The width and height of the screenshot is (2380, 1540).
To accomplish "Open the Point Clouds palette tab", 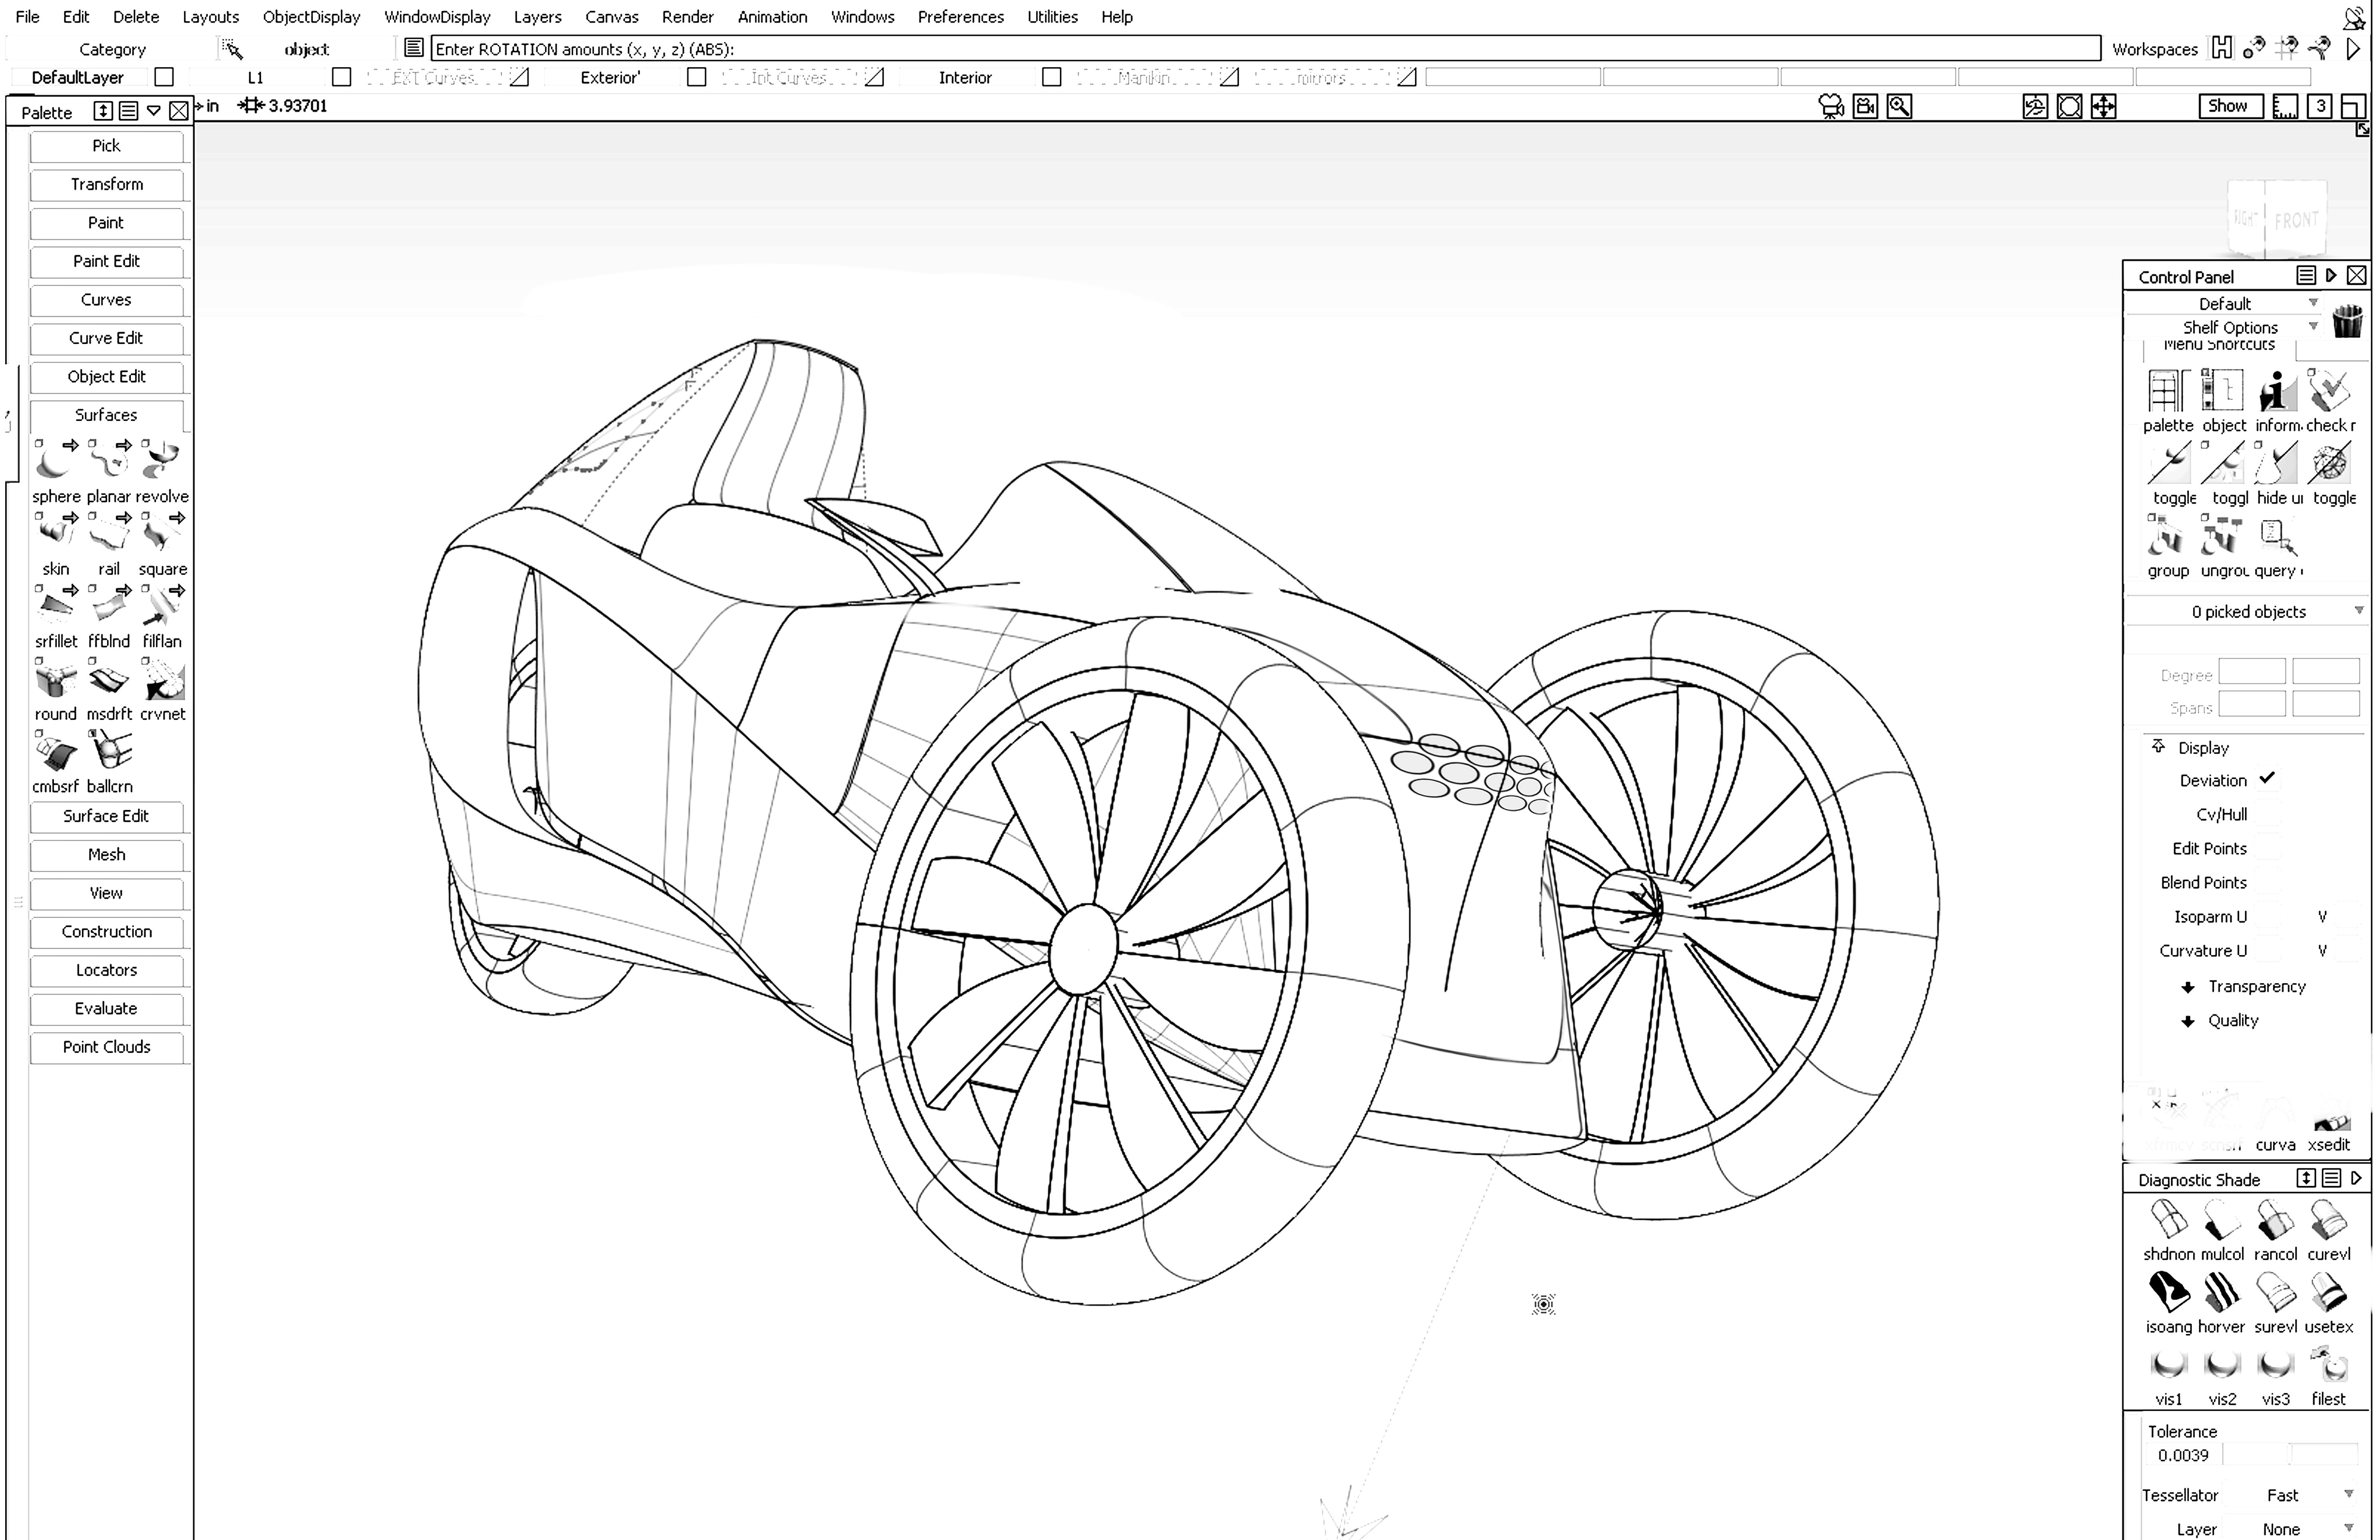I will [x=106, y=1047].
